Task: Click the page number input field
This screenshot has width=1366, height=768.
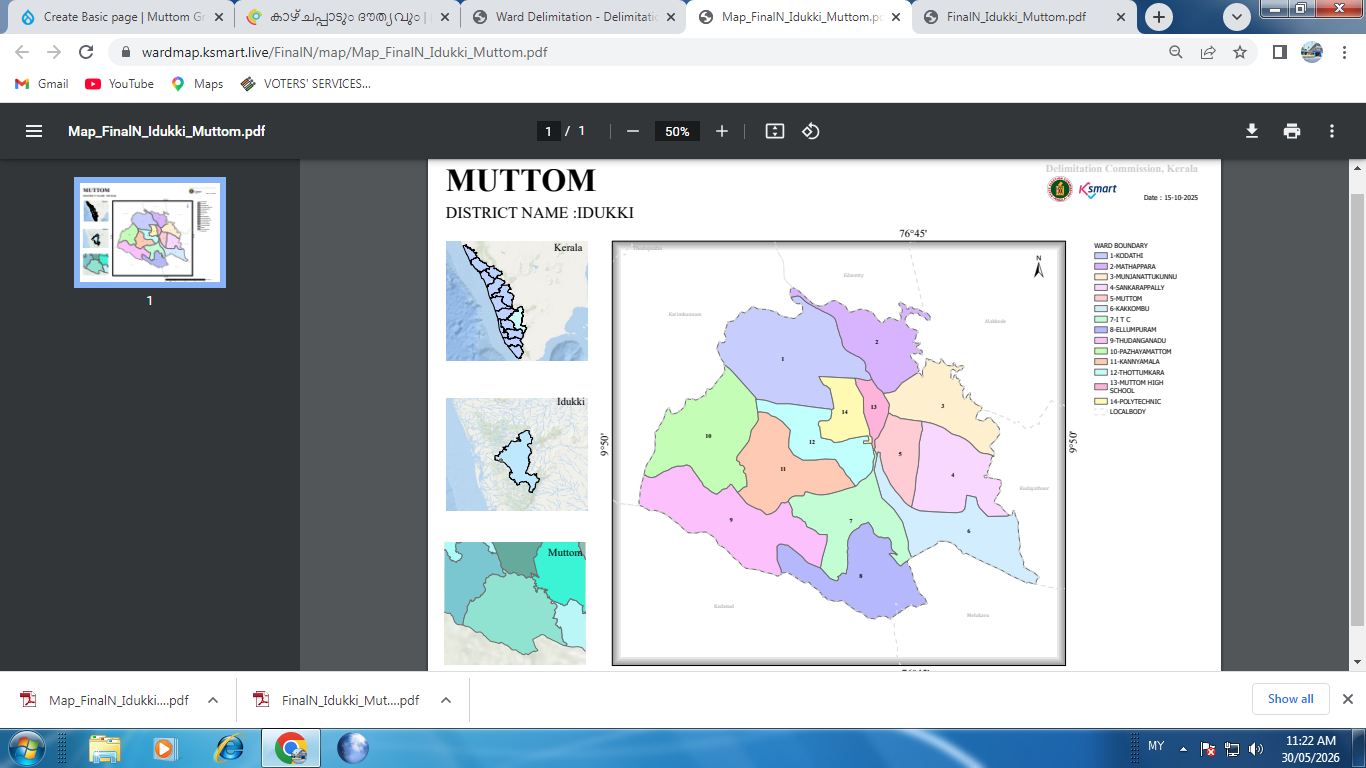Action: [548, 131]
